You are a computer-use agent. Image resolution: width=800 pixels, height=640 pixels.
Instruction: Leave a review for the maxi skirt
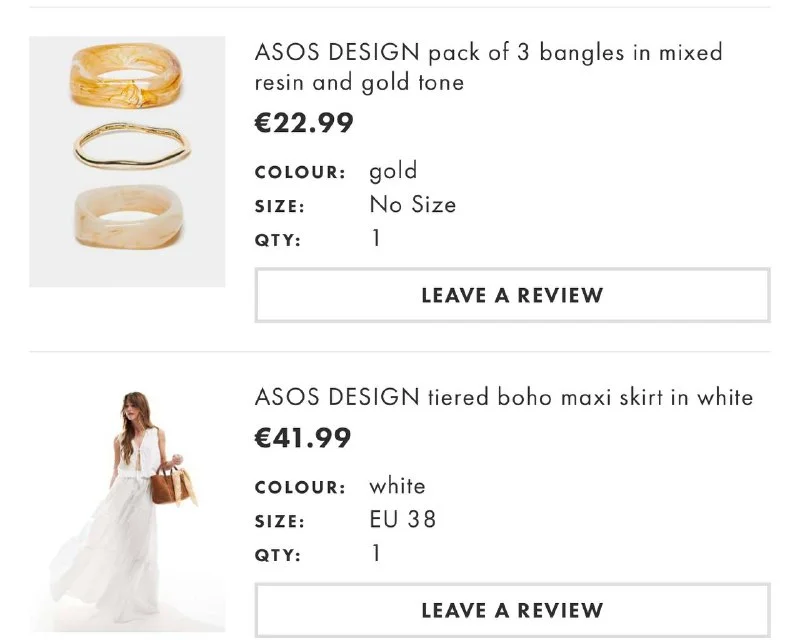click(x=512, y=610)
